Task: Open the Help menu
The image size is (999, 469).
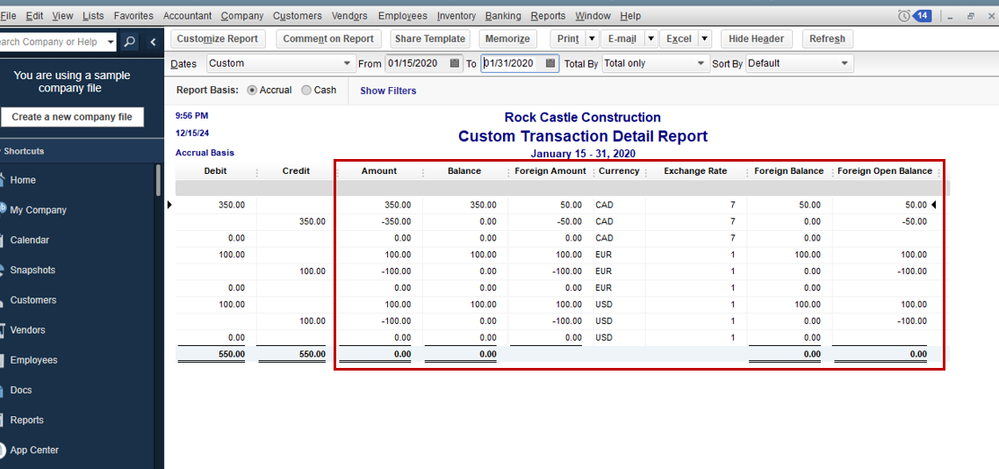Action: (631, 16)
